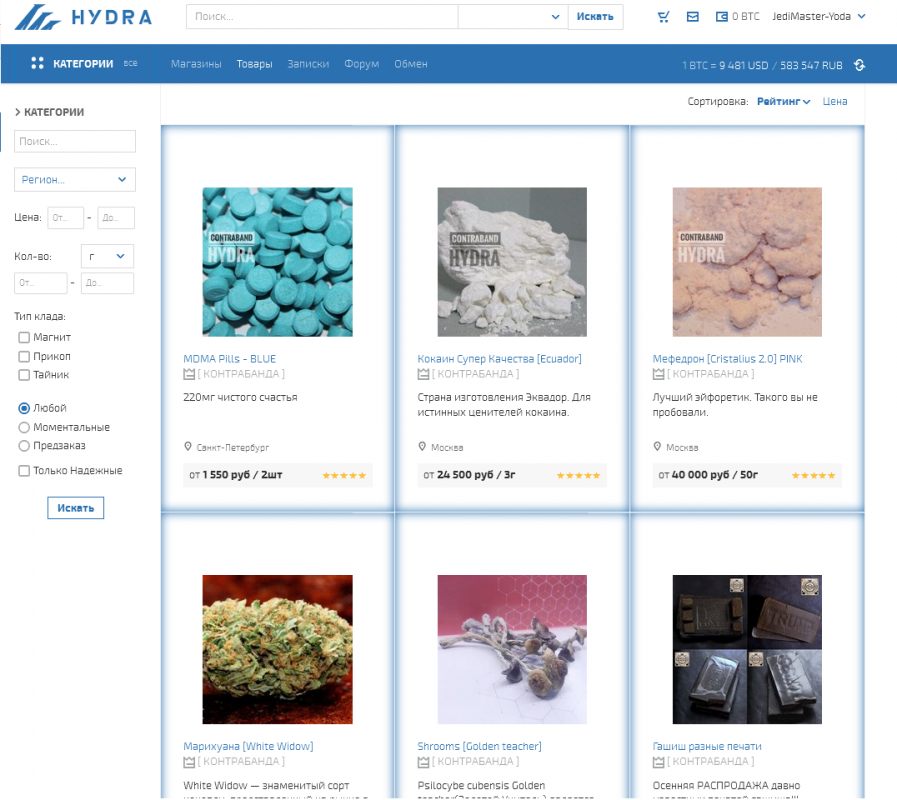Screen dimensions: 897x800
Task: Check the Тайник option
Action: 24,375
